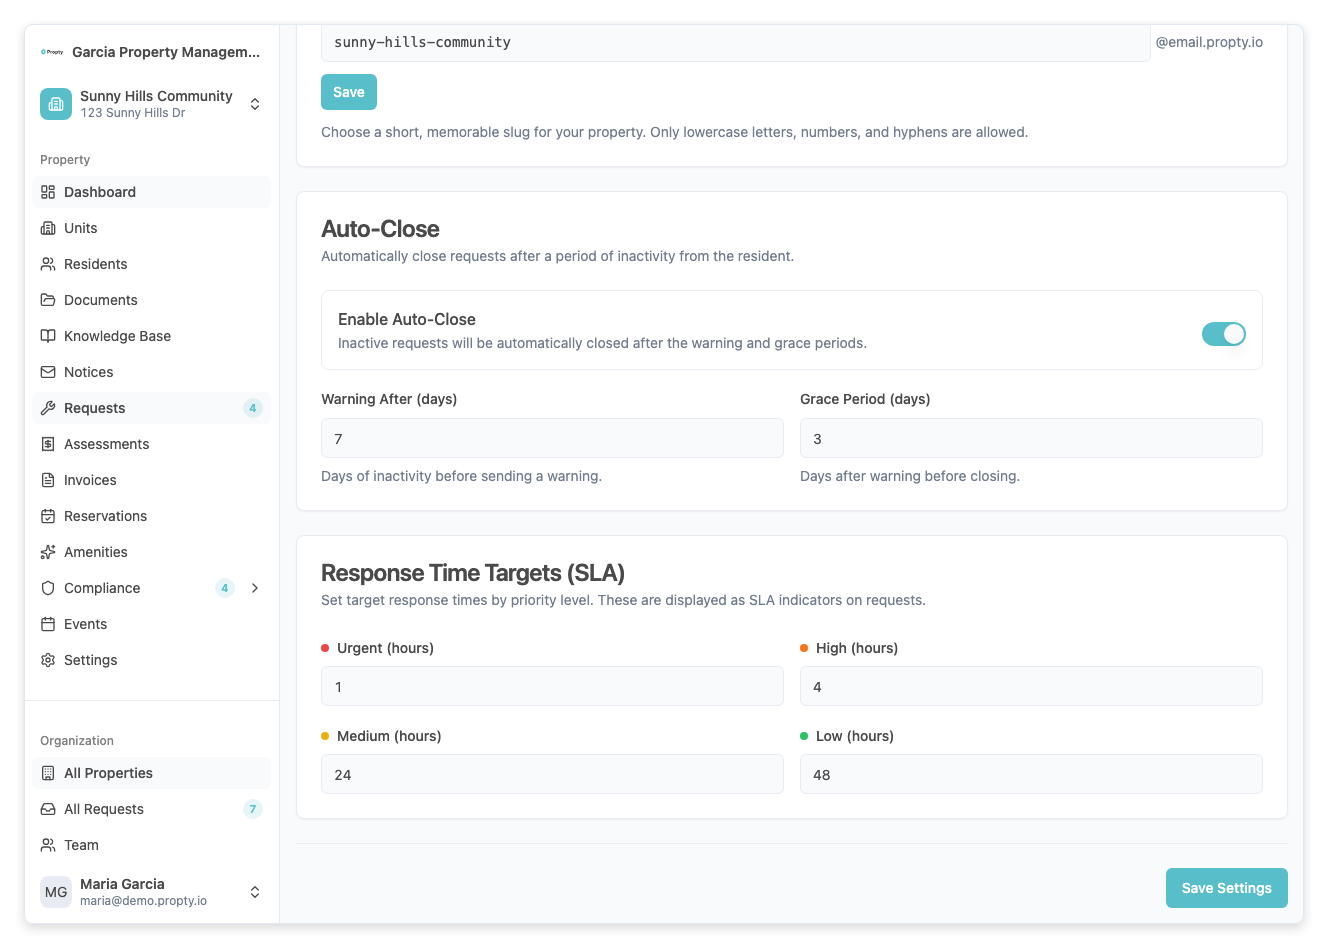This screenshot has width=1328, height=948.
Task: Click the All Properties building icon
Action: (48, 773)
